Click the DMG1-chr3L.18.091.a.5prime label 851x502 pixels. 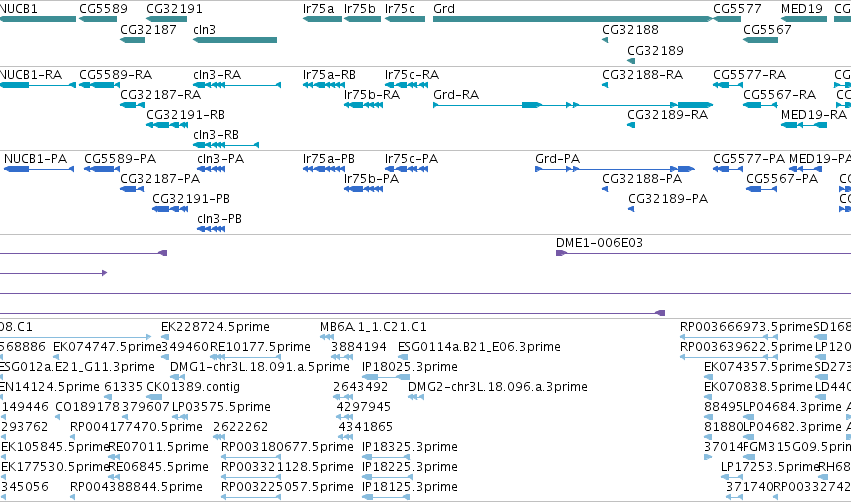pyautogui.click(x=259, y=367)
